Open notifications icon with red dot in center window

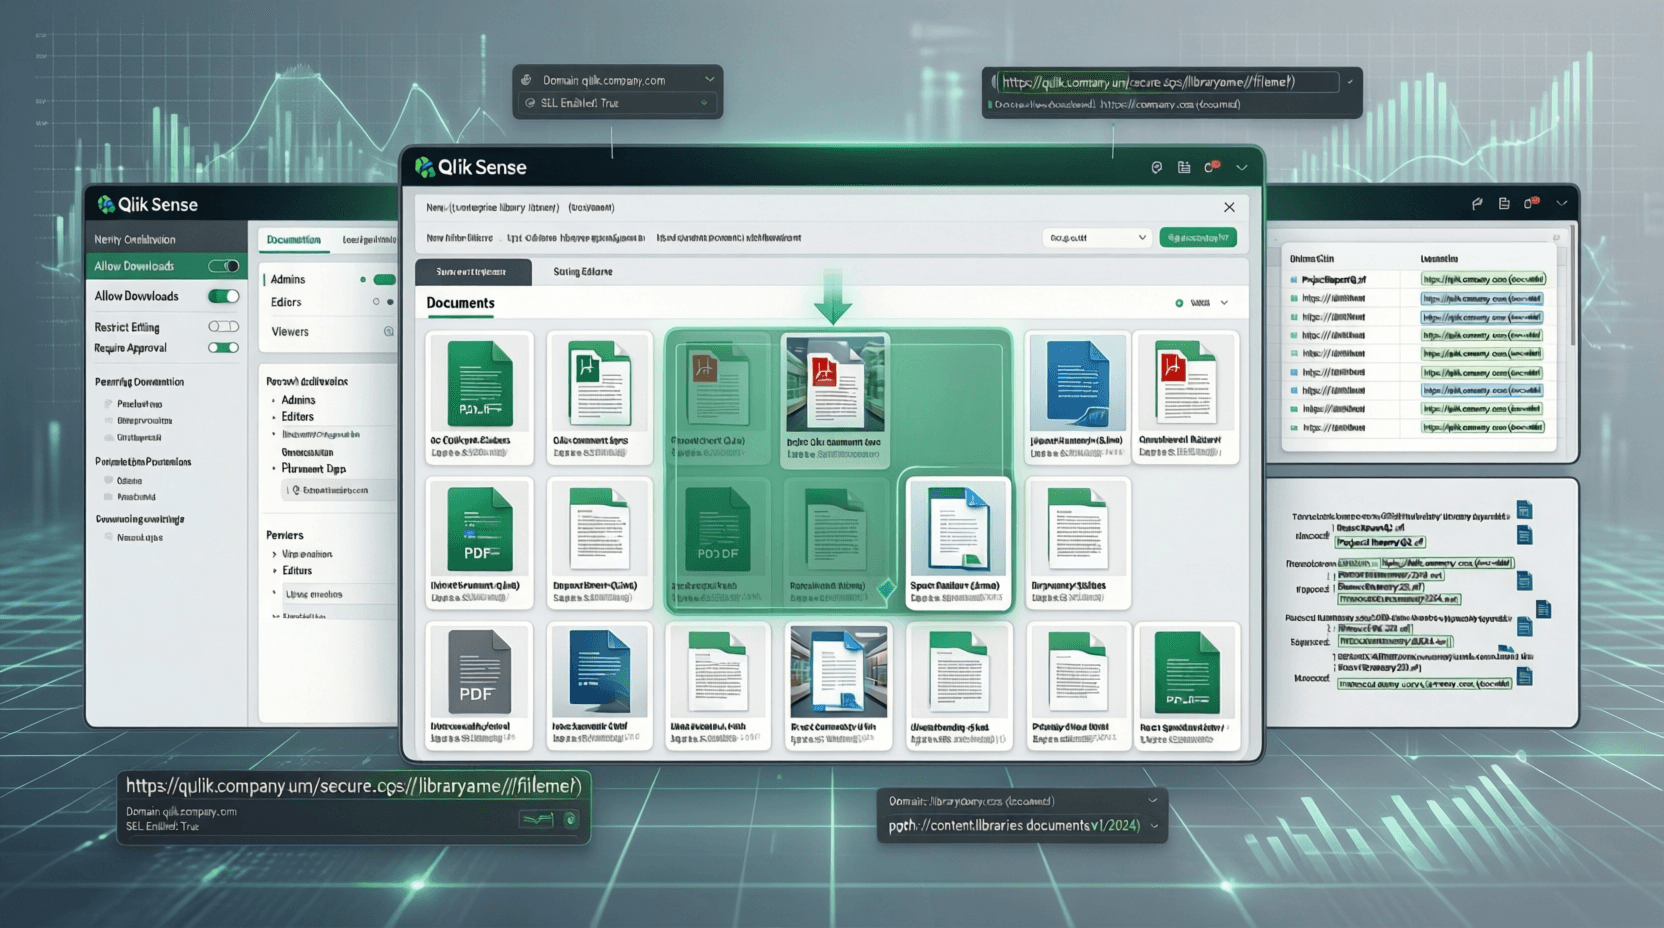tap(1212, 167)
